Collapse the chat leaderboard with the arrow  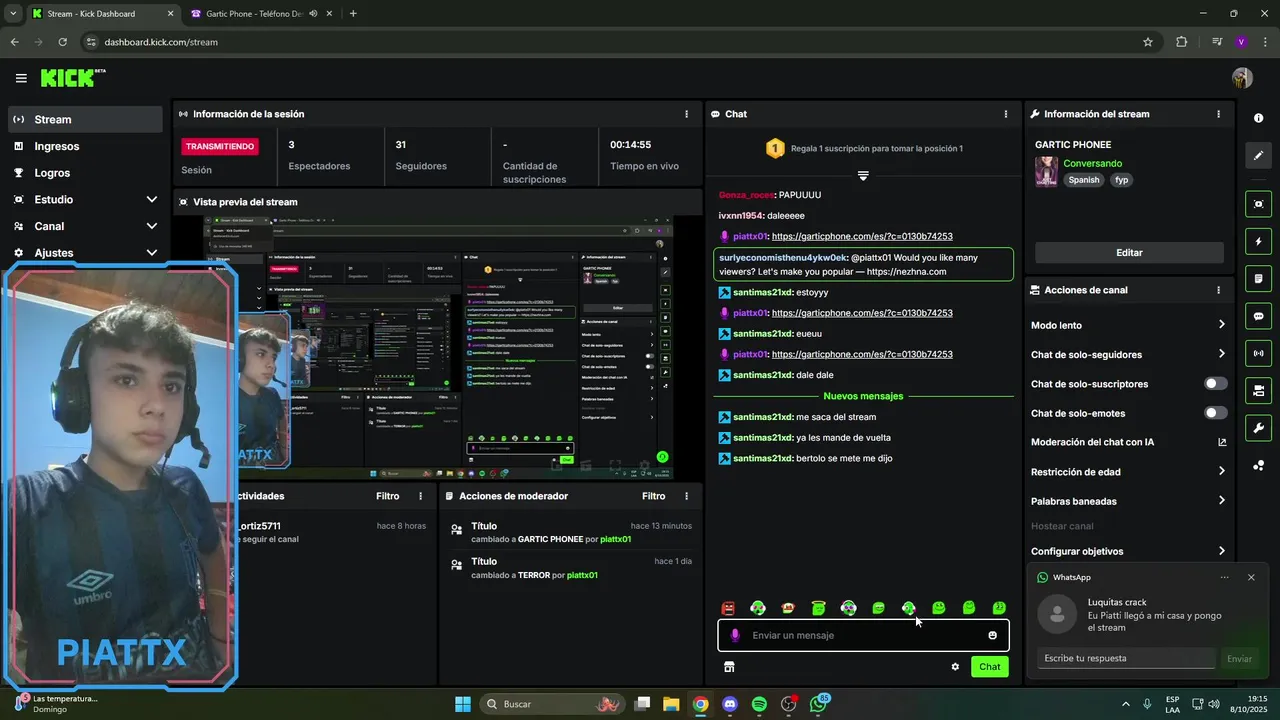point(863,176)
